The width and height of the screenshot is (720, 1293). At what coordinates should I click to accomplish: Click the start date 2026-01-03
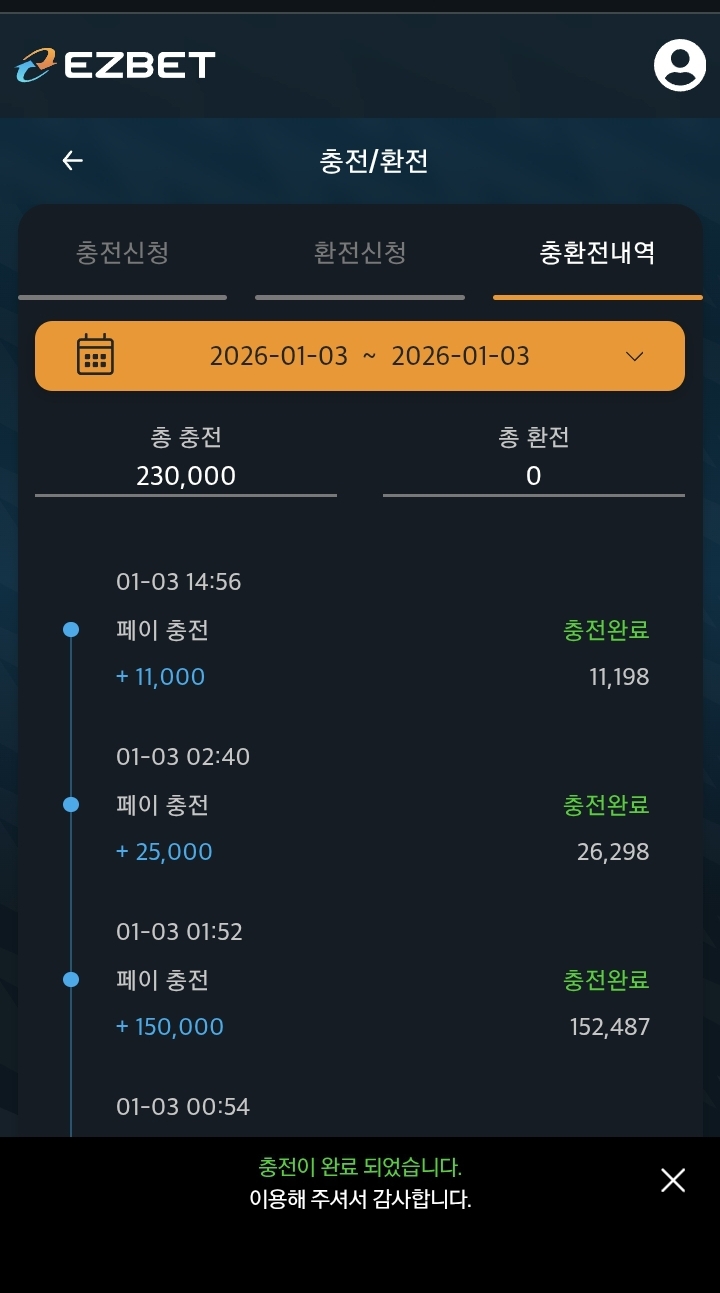point(278,356)
